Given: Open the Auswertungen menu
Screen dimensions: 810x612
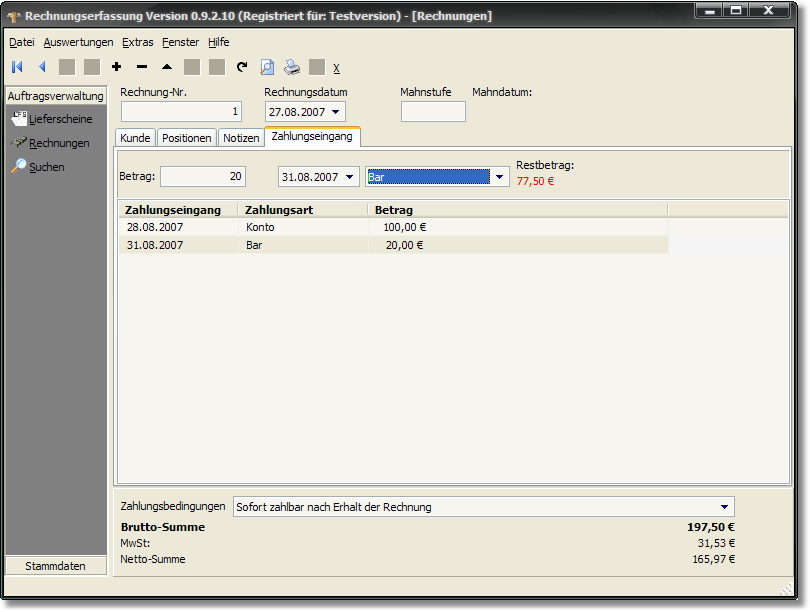Looking at the screenshot, I should [79, 42].
